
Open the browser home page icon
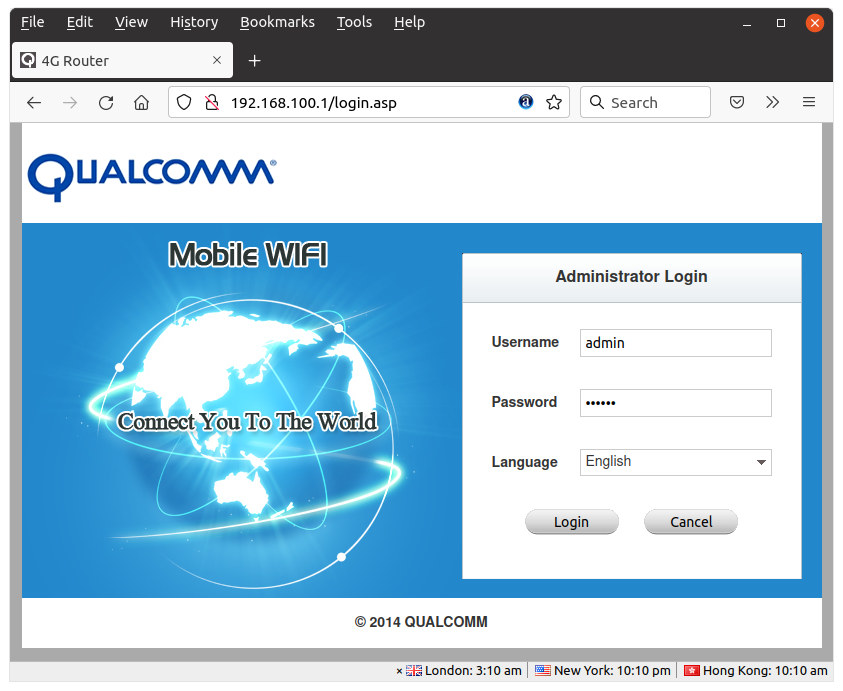tap(141, 102)
